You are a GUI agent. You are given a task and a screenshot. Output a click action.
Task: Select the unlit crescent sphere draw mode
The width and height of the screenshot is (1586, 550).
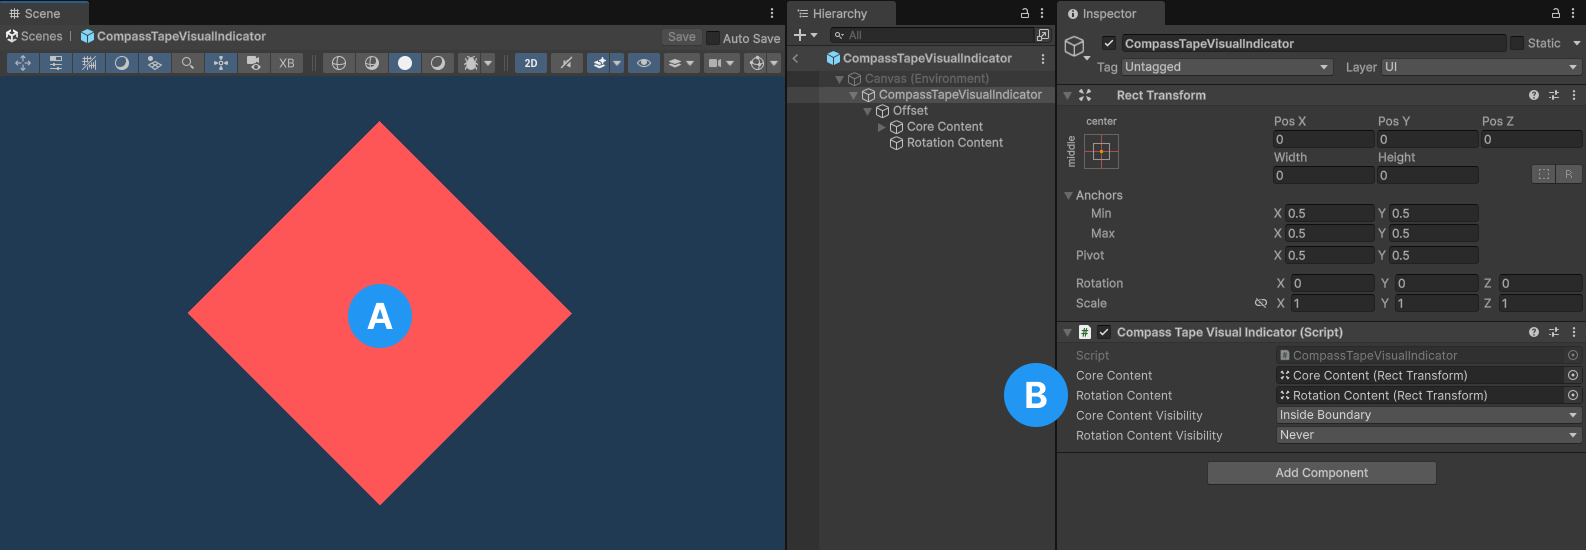pos(437,63)
